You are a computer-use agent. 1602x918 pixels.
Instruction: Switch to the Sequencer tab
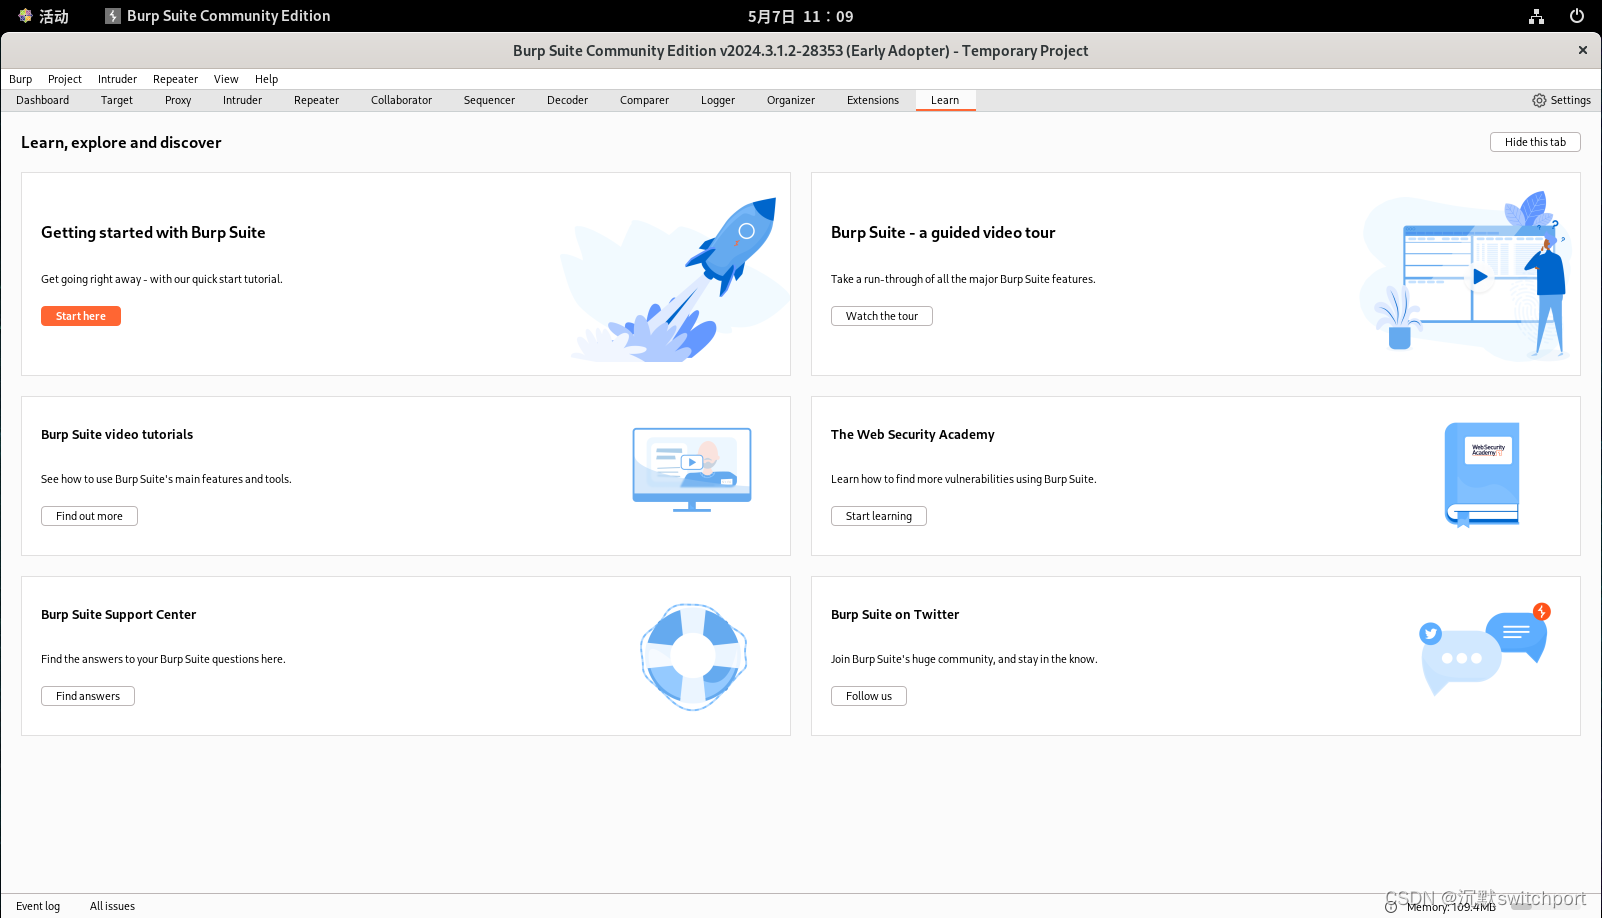pyautogui.click(x=489, y=100)
